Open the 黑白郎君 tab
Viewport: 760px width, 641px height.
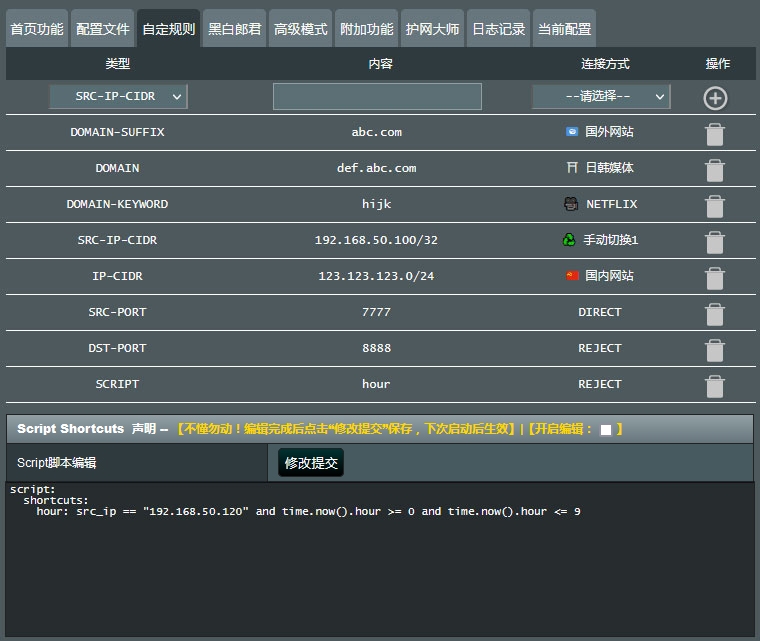coord(235,29)
